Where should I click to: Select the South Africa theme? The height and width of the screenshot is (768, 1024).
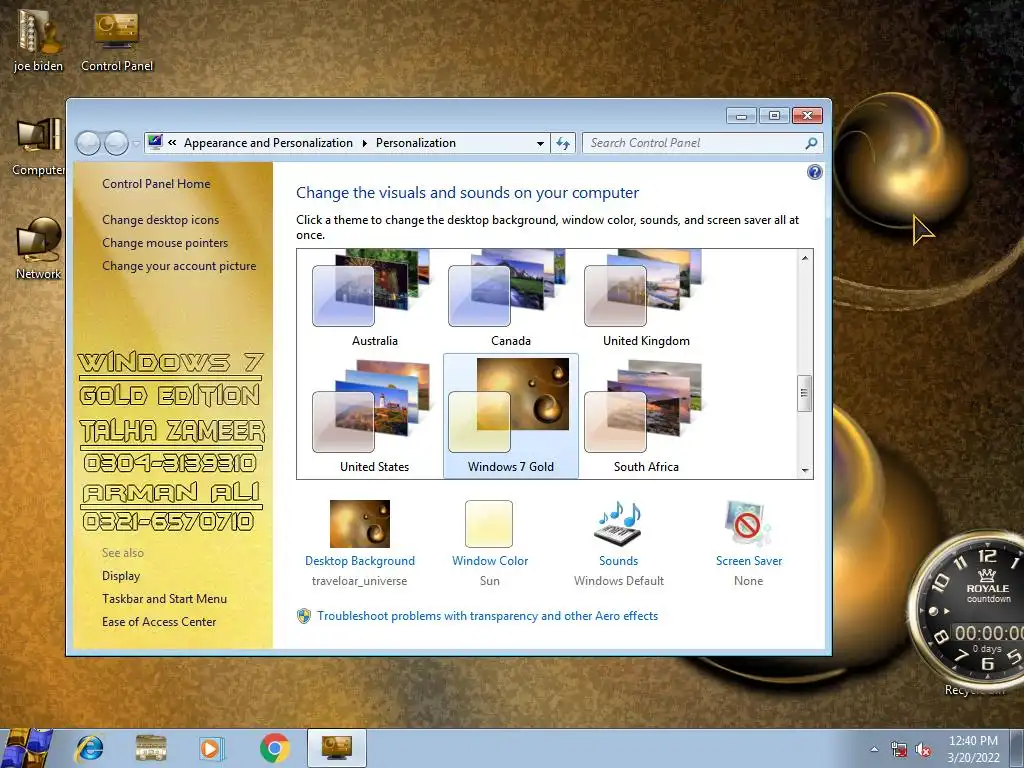[647, 416]
